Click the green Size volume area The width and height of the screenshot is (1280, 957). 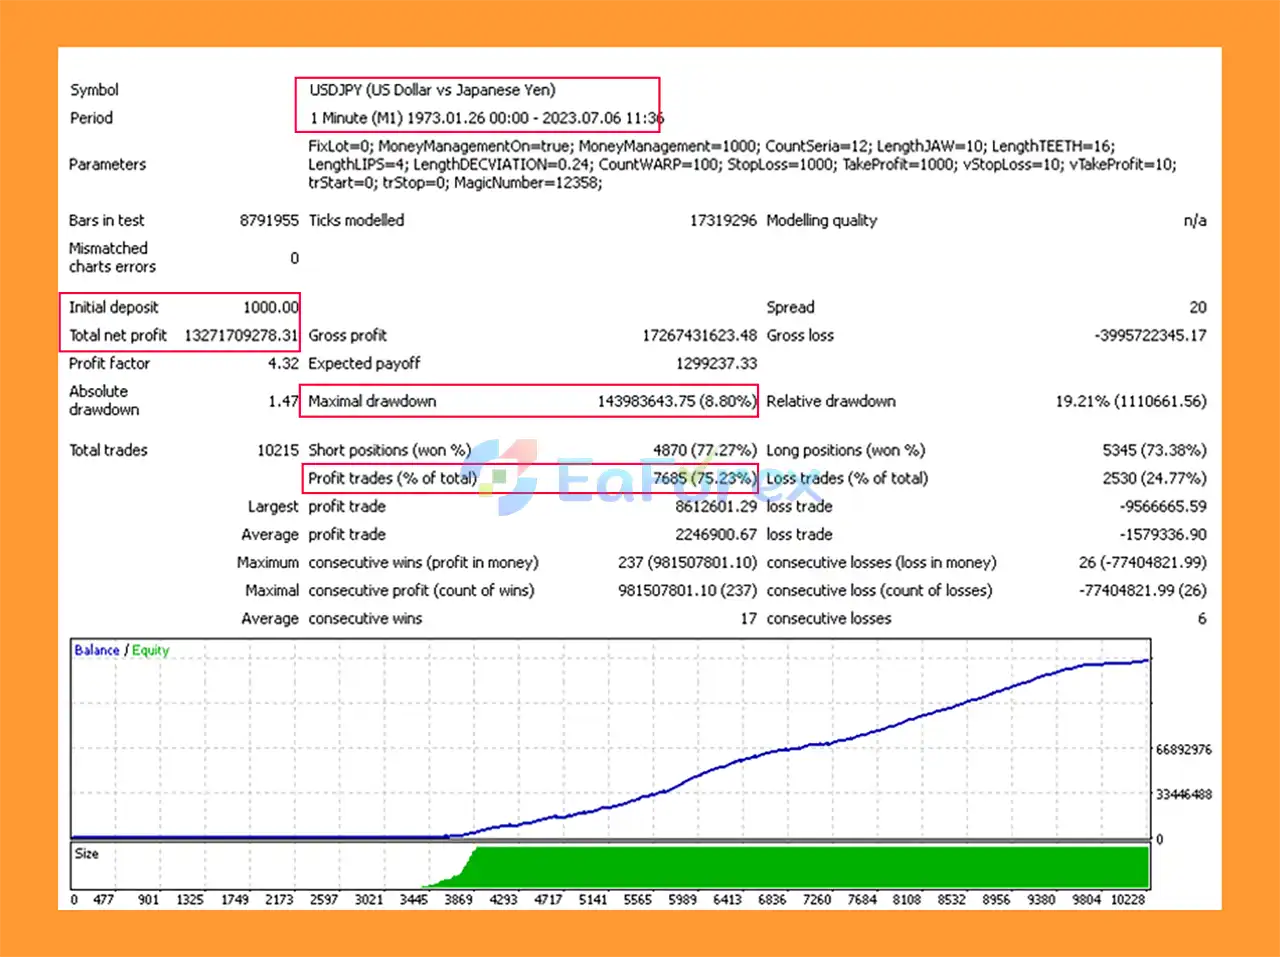tap(800, 867)
